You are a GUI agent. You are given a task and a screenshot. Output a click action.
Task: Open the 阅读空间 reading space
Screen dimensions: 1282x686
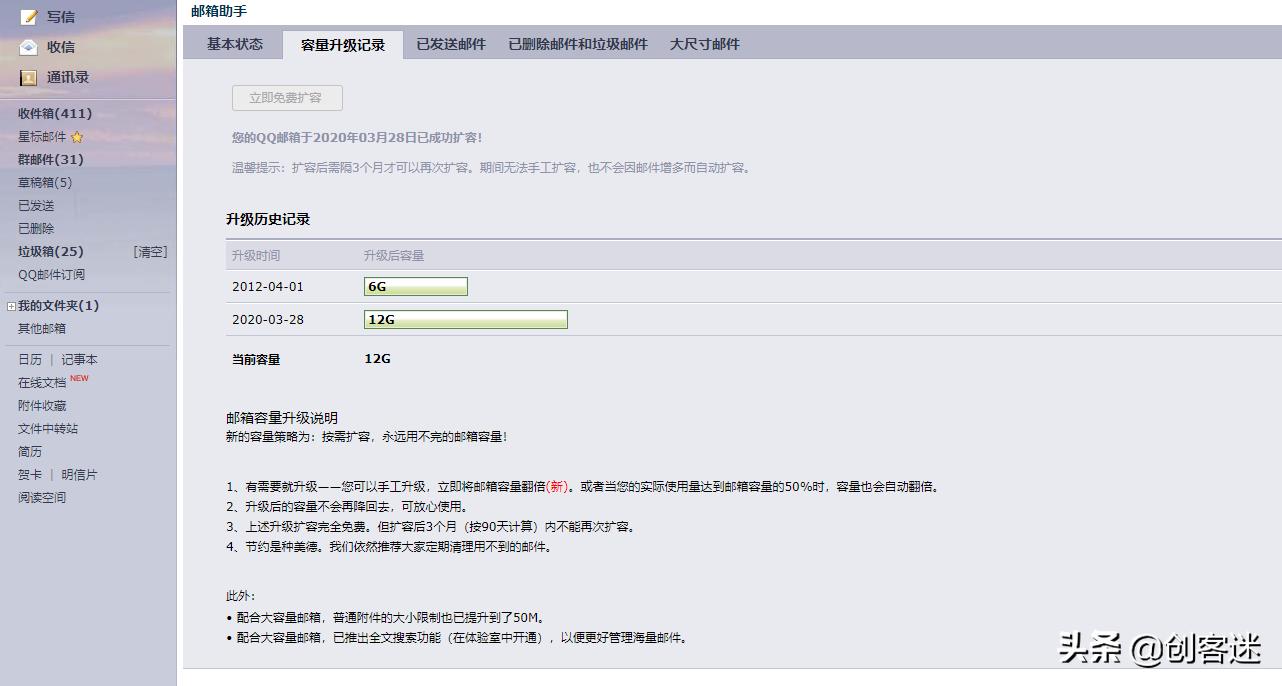40,497
